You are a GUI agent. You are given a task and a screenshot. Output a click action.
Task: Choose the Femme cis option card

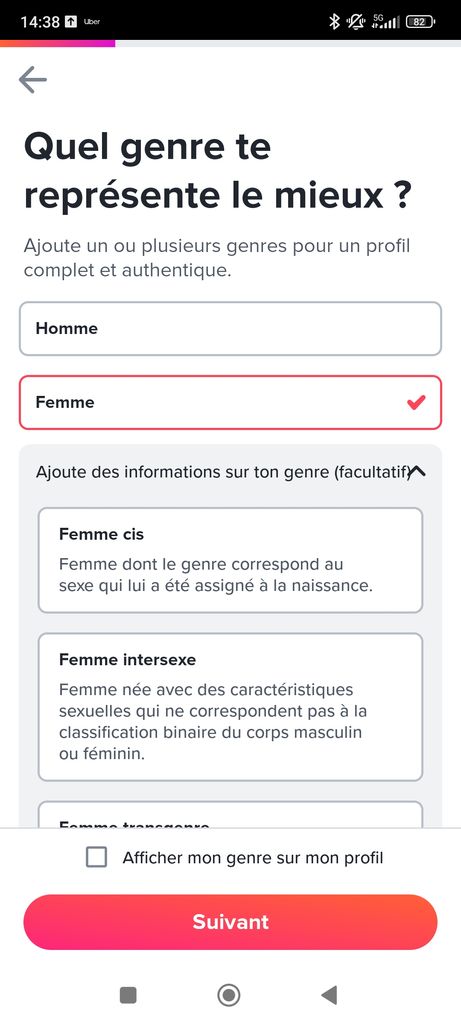(230, 560)
